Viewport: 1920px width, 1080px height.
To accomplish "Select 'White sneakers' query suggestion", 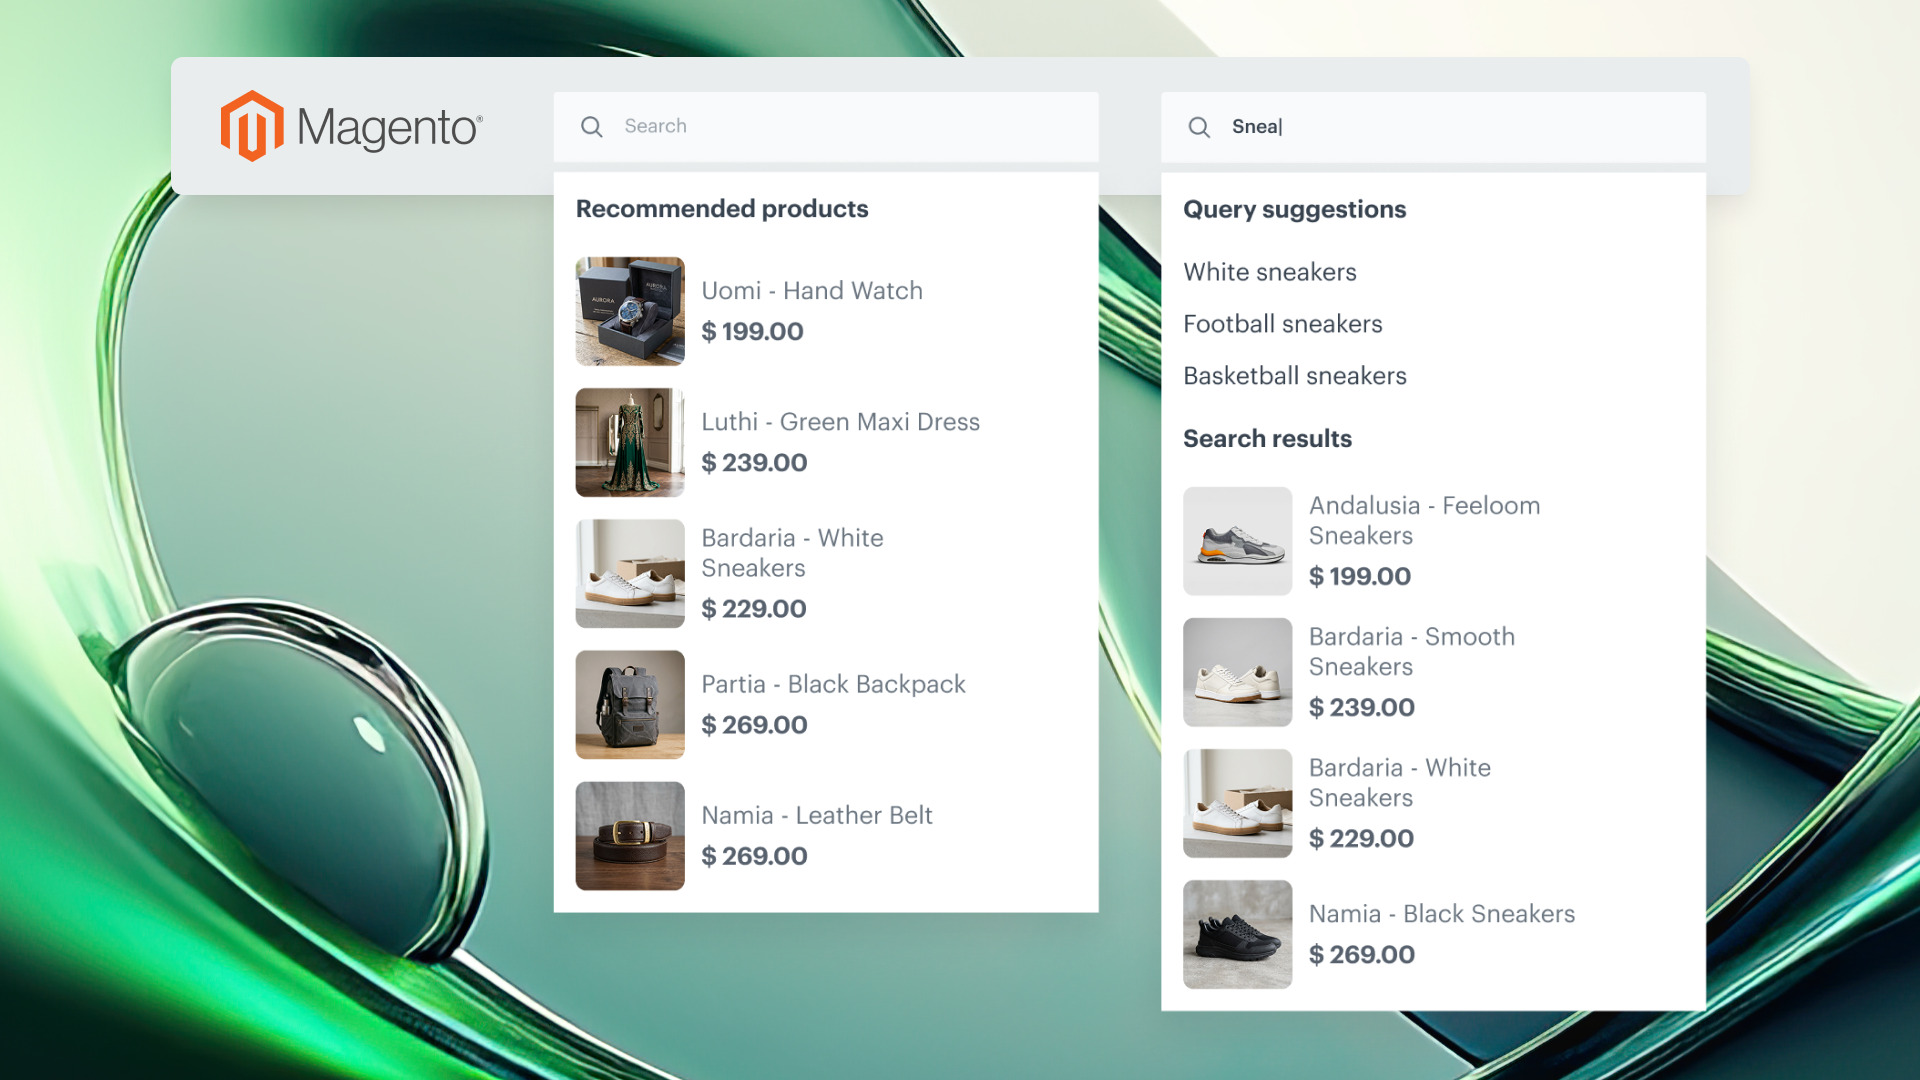I will (x=1269, y=272).
